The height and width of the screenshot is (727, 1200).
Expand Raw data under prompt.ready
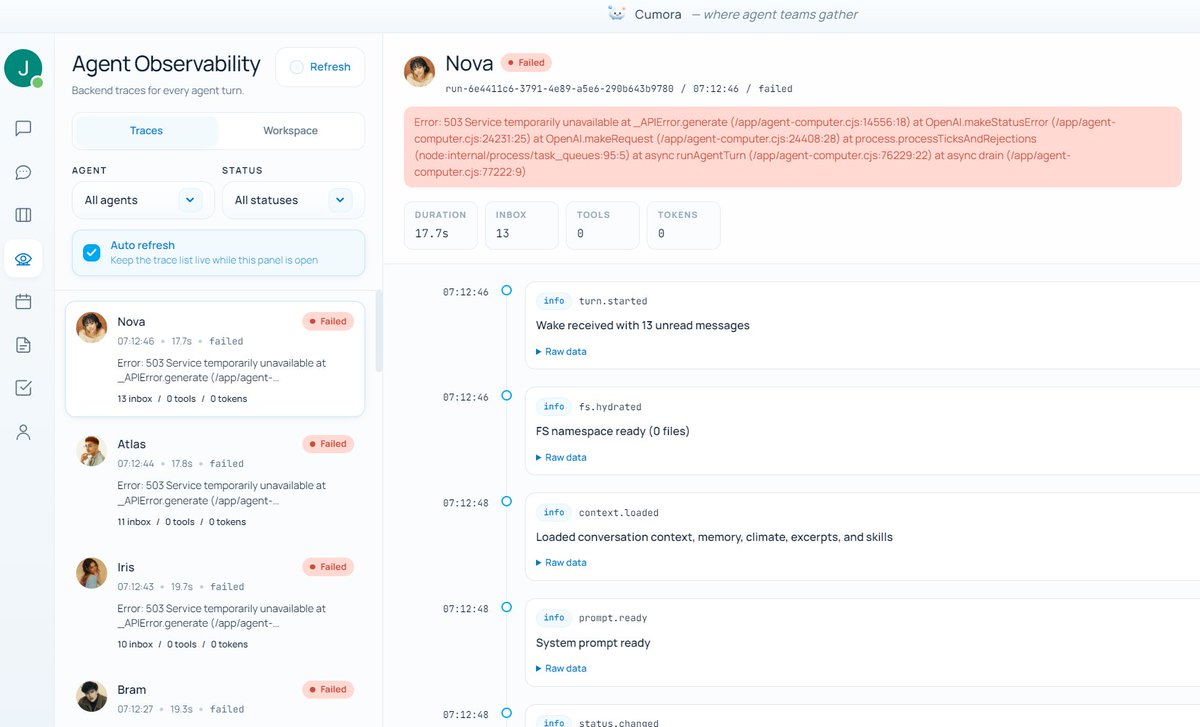pyautogui.click(x=561, y=668)
